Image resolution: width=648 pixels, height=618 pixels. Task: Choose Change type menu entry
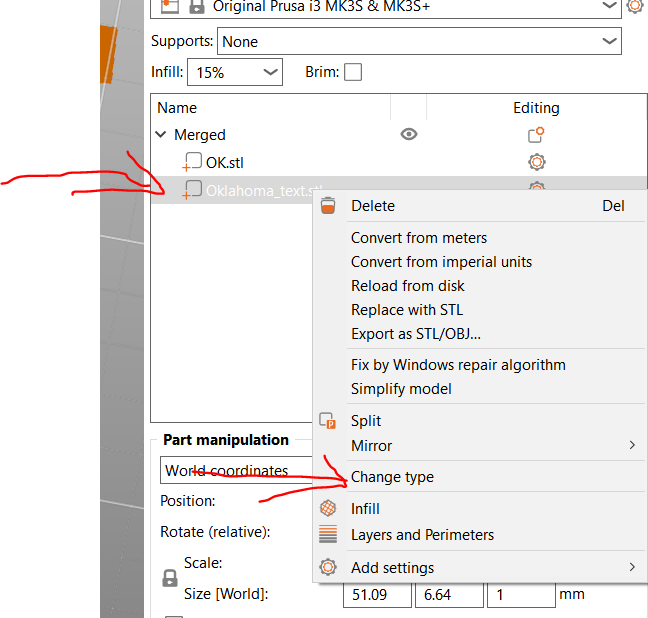(479, 477)
